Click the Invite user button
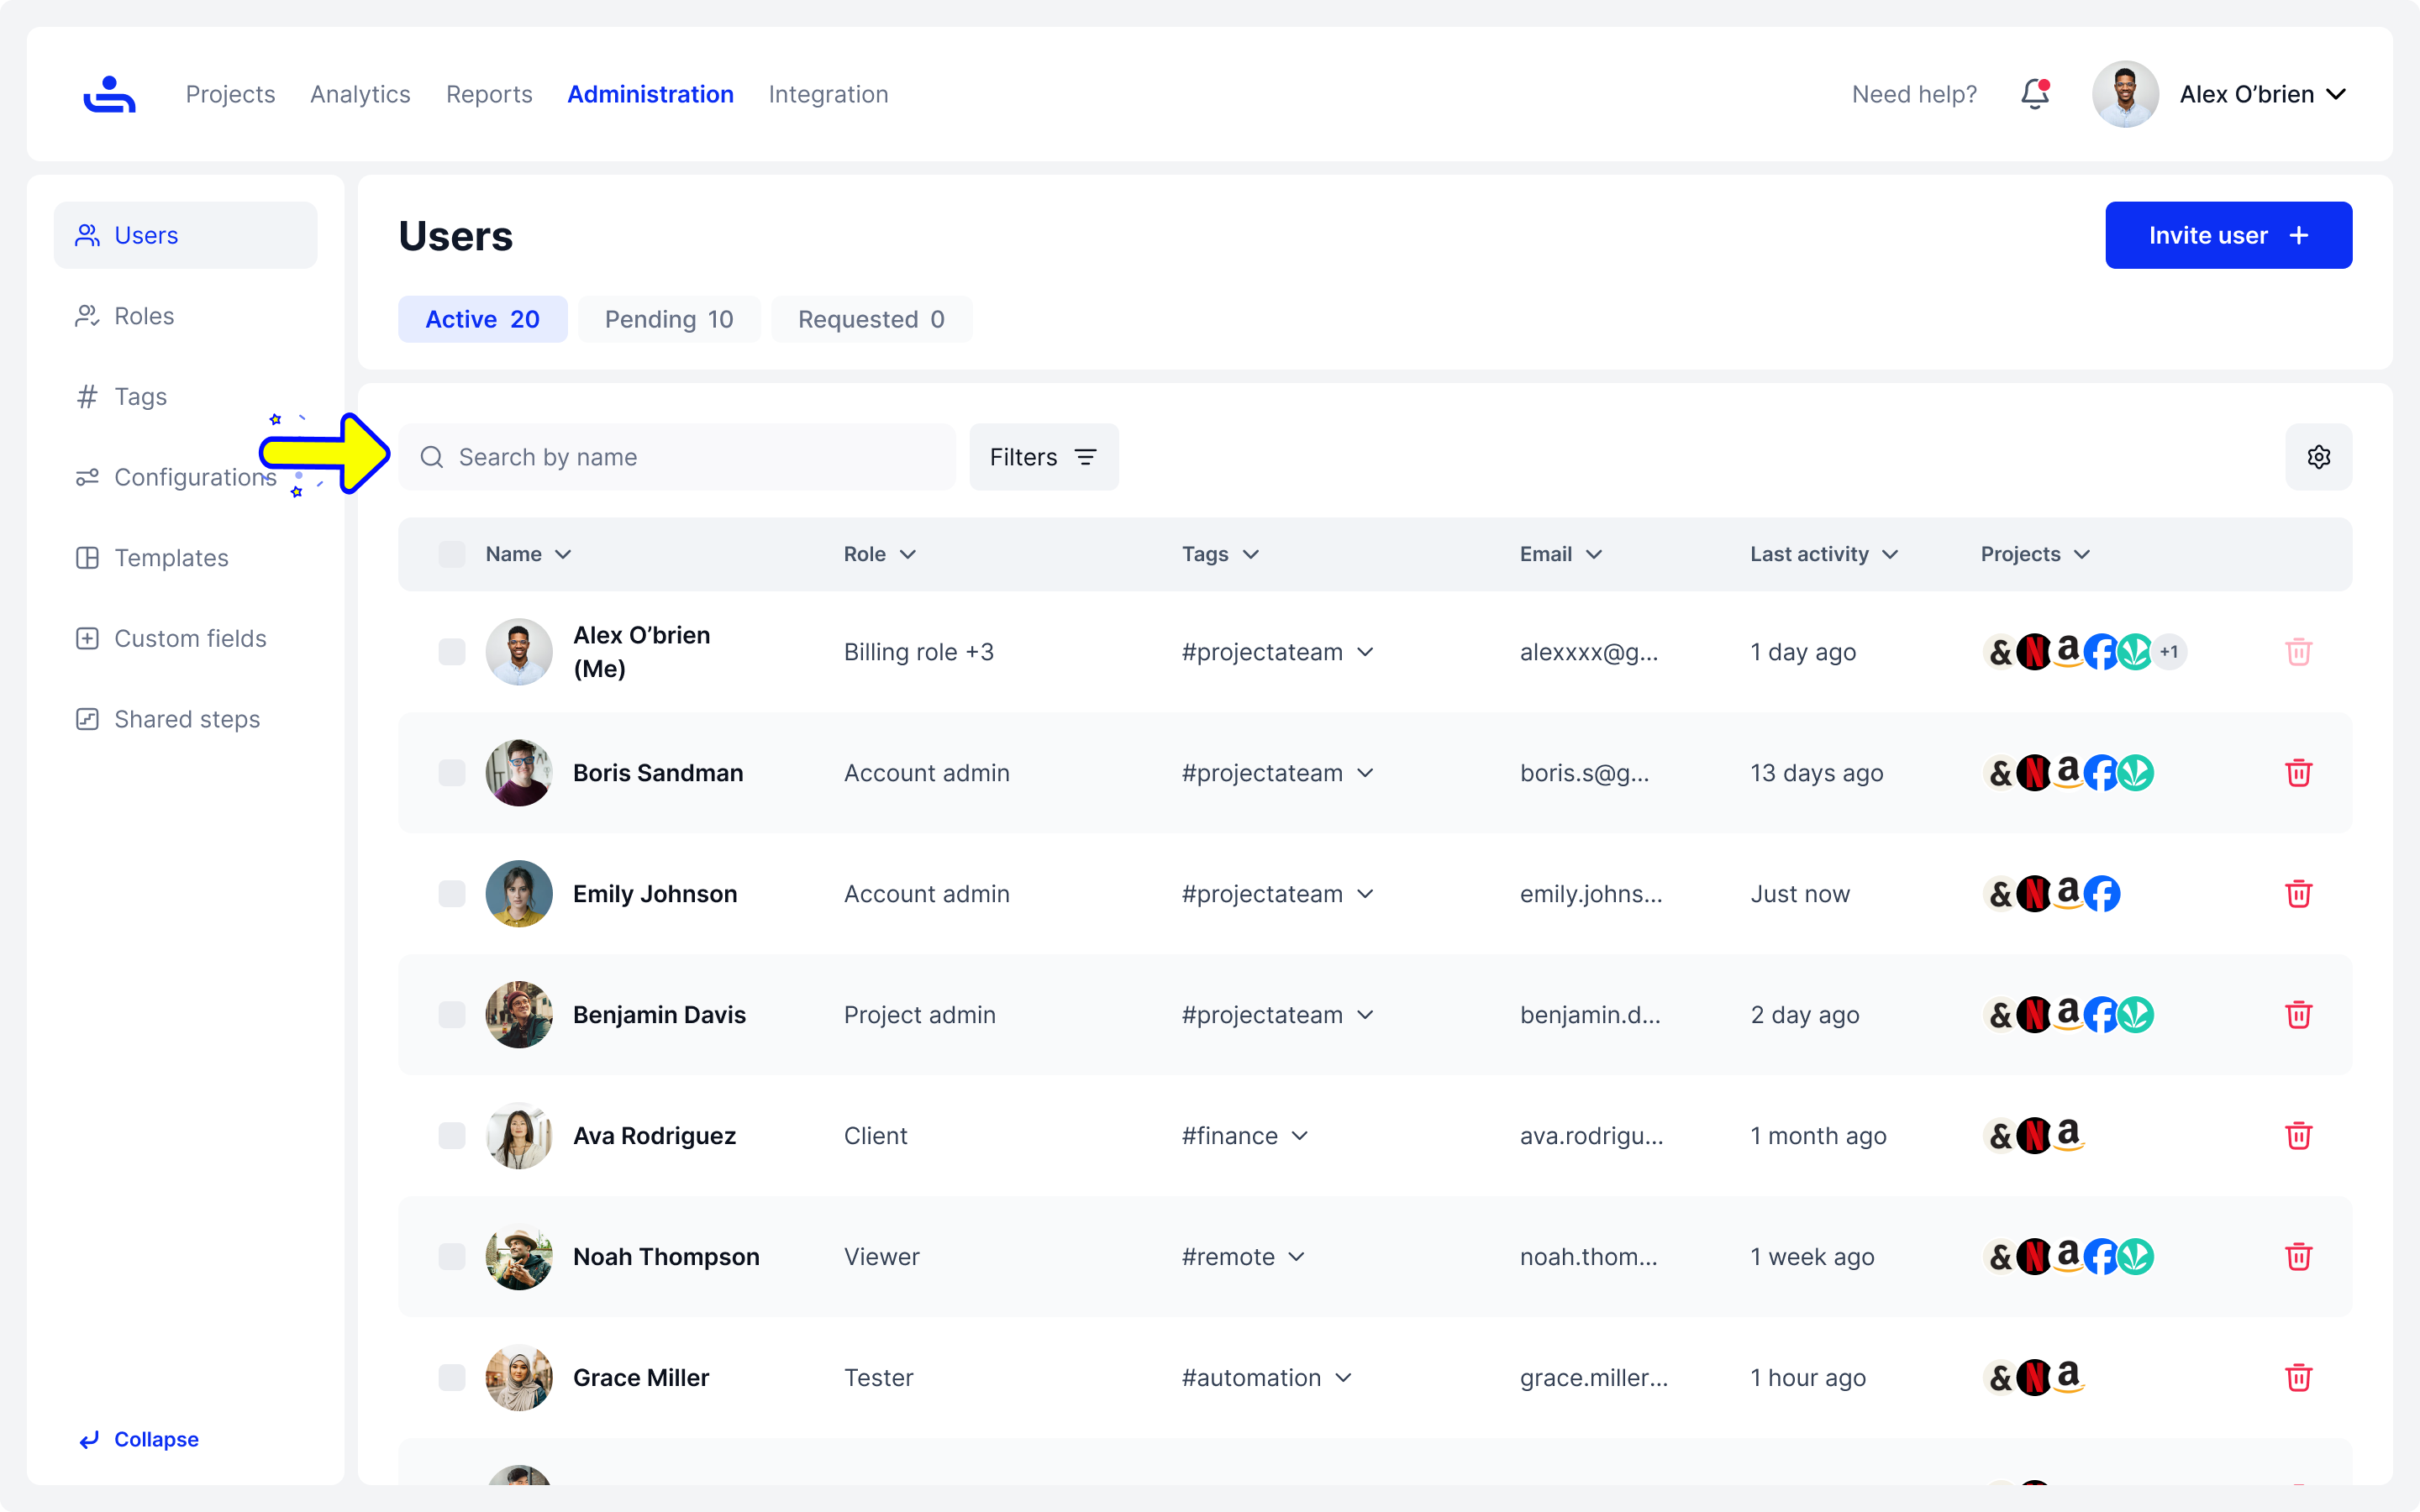The width and height of the screenshot is (2420, 1512). 2228,235
